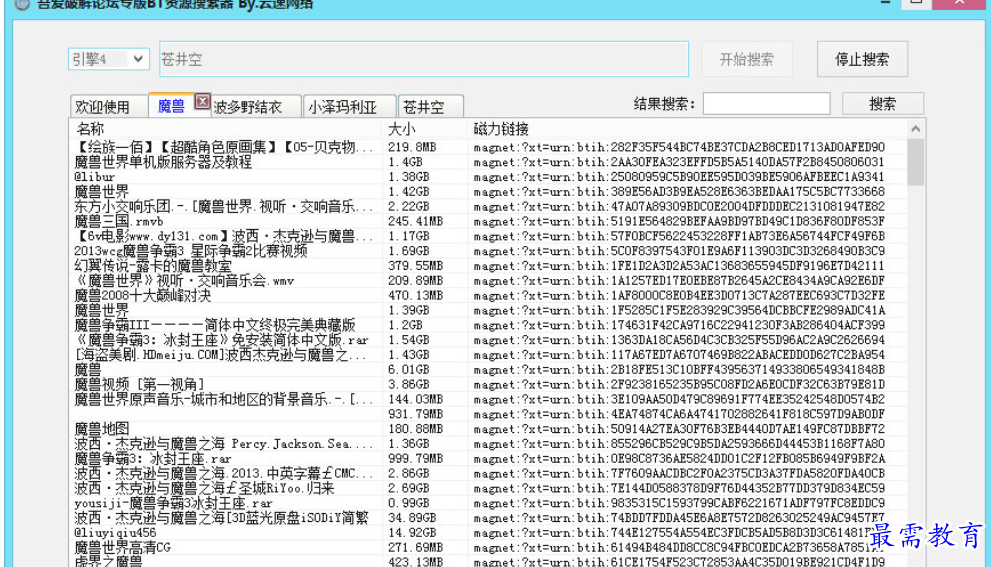Viewport: 991px width, 567px height.
Task: Click the search keyword field showing 苍井空
Action: (423, 59)
